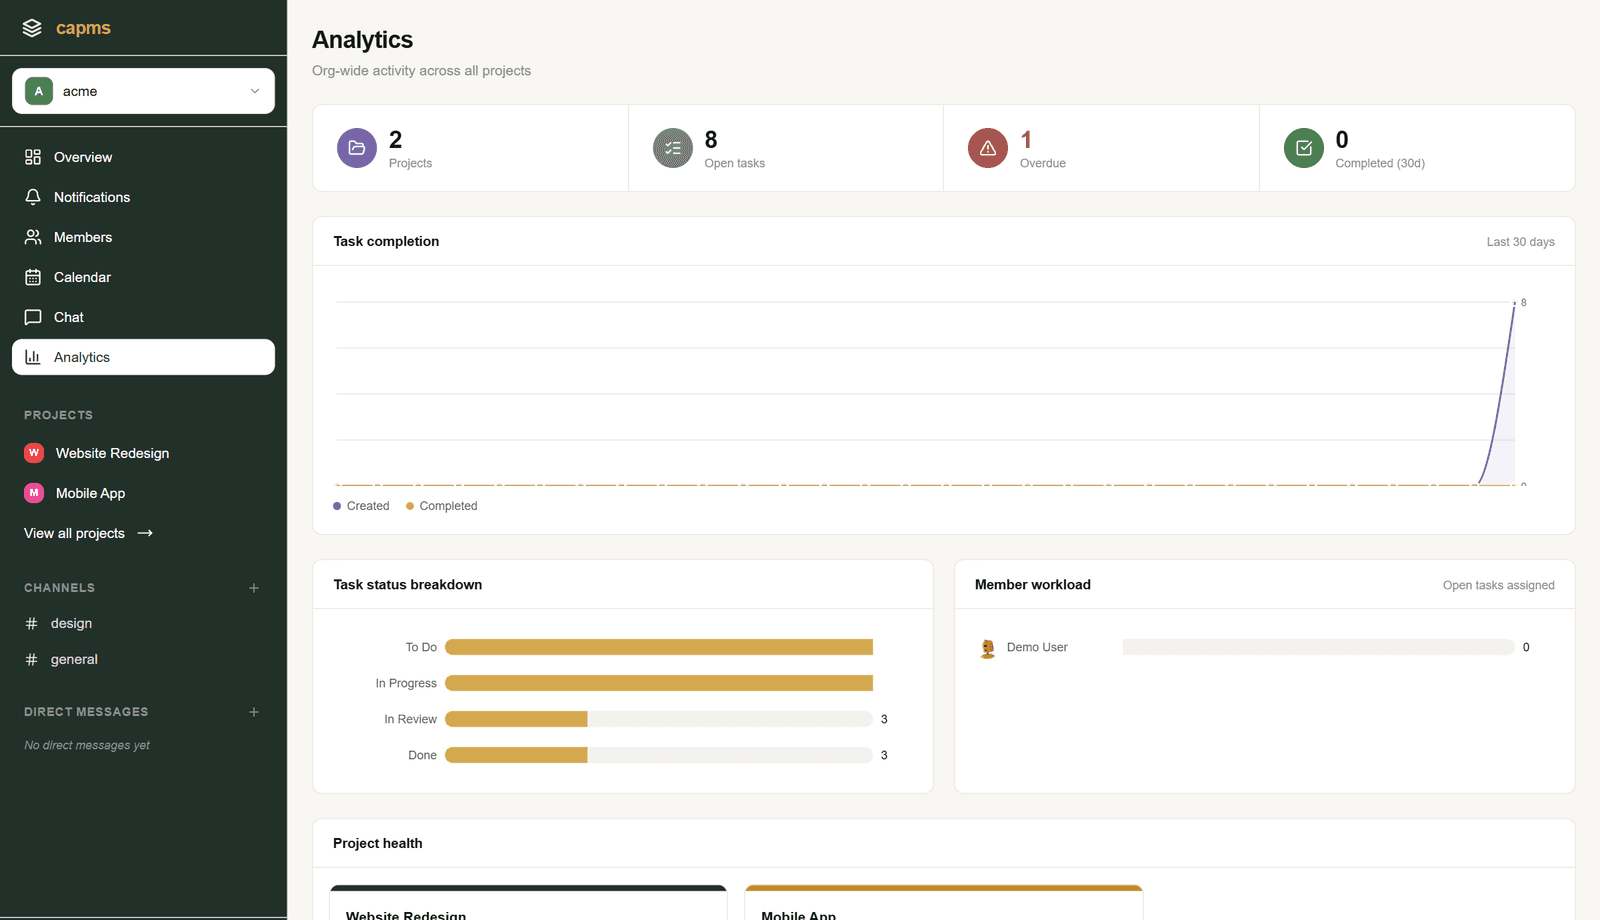Screen dimensions: 1600x920
Task: Click the Chat bubble icon
Action: coord(33,317)
